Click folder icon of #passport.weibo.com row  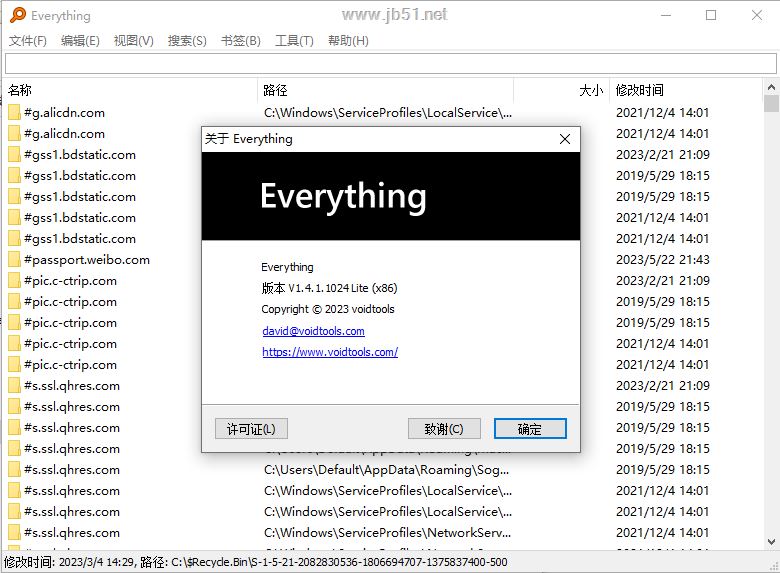pyautogui.click(x=14, y=260)
